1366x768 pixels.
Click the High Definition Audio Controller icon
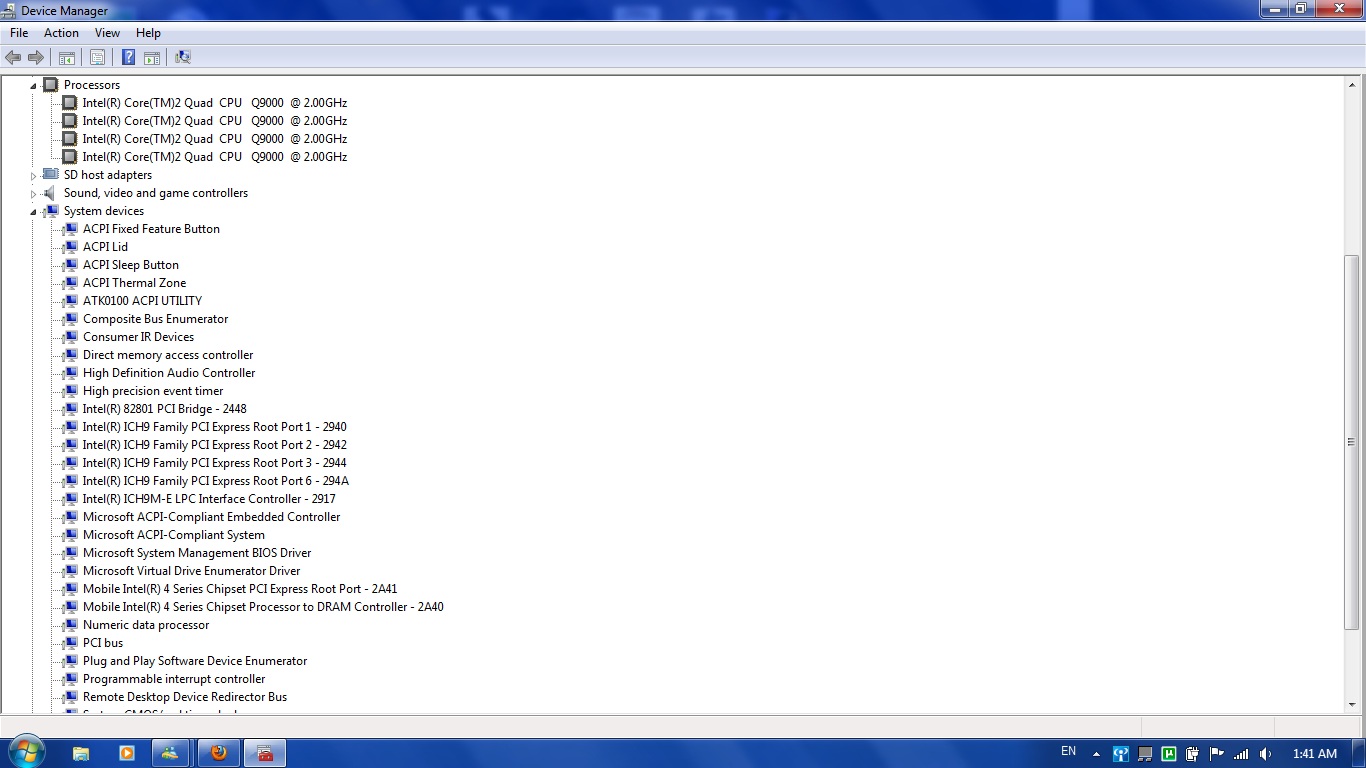pos(70,373)
